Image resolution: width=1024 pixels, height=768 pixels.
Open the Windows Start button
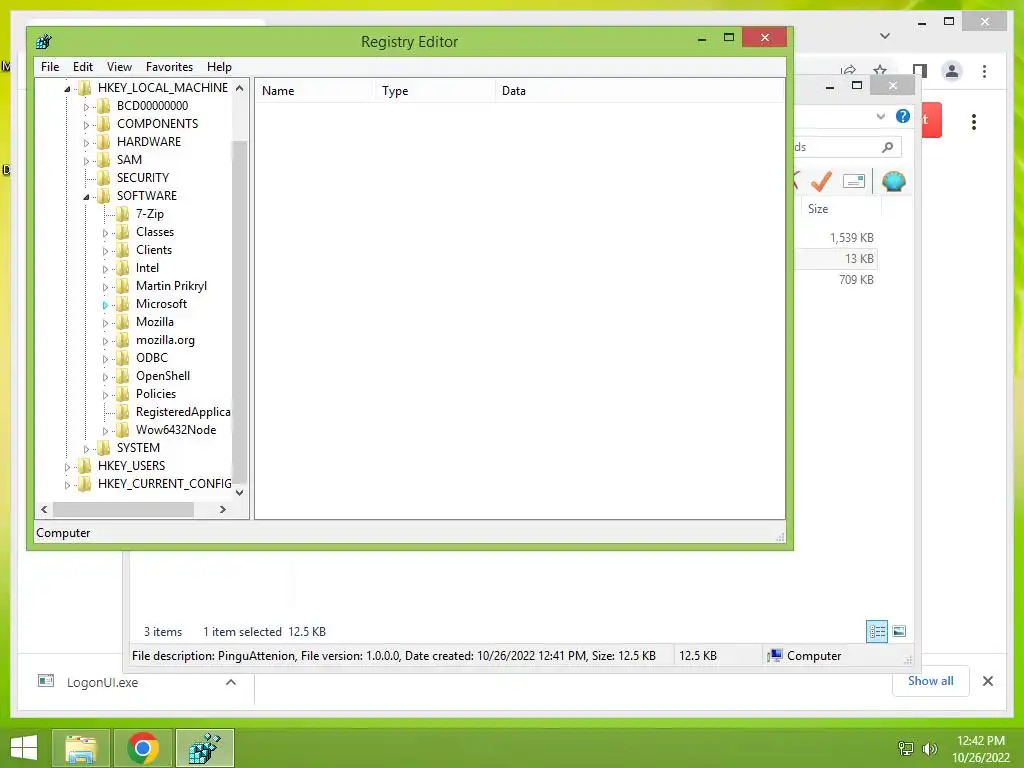(24, 748)
